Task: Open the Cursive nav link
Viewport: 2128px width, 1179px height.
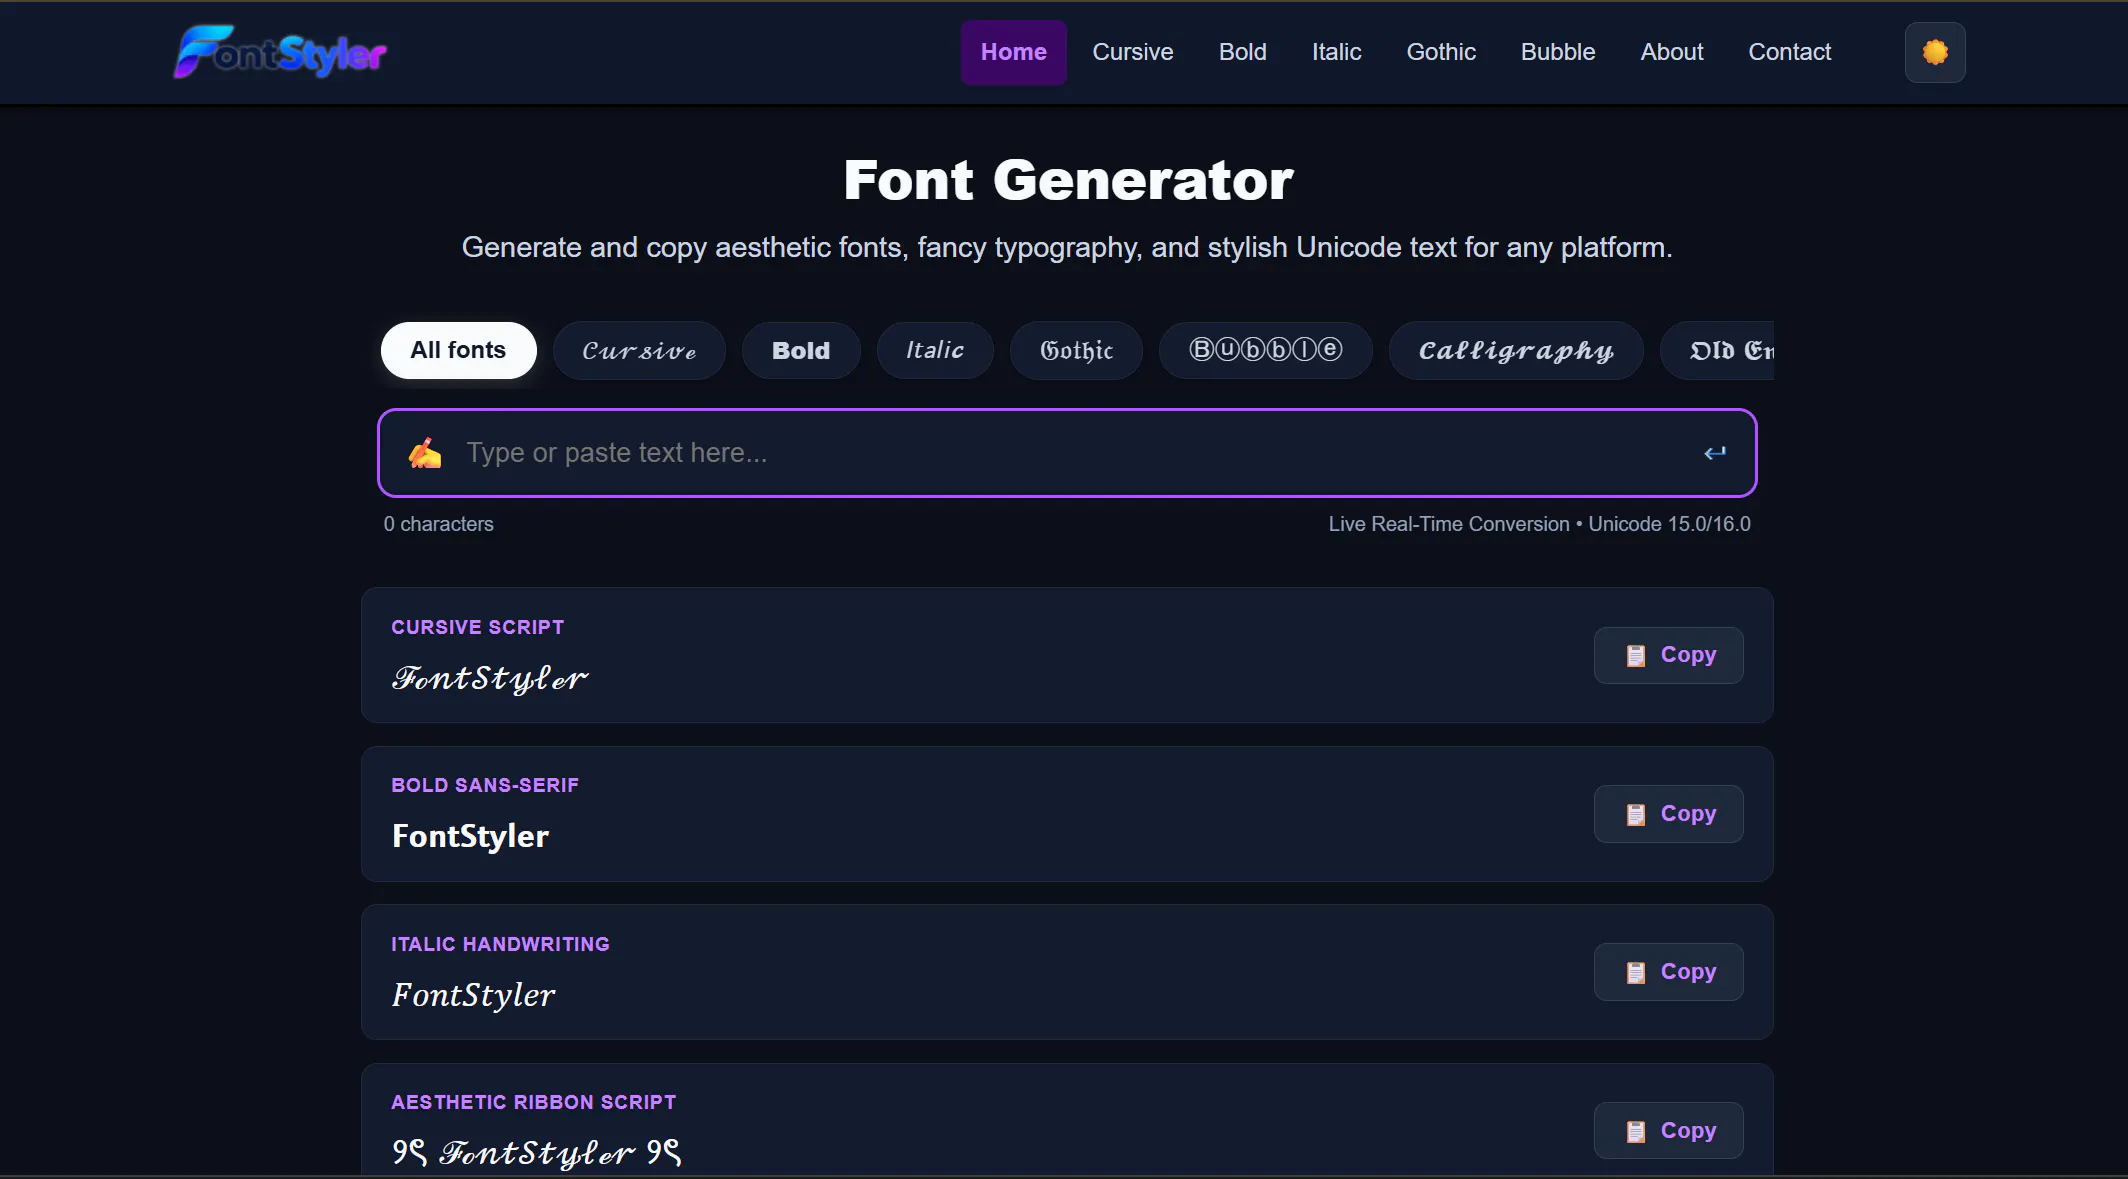Action: coord(1132,52)
